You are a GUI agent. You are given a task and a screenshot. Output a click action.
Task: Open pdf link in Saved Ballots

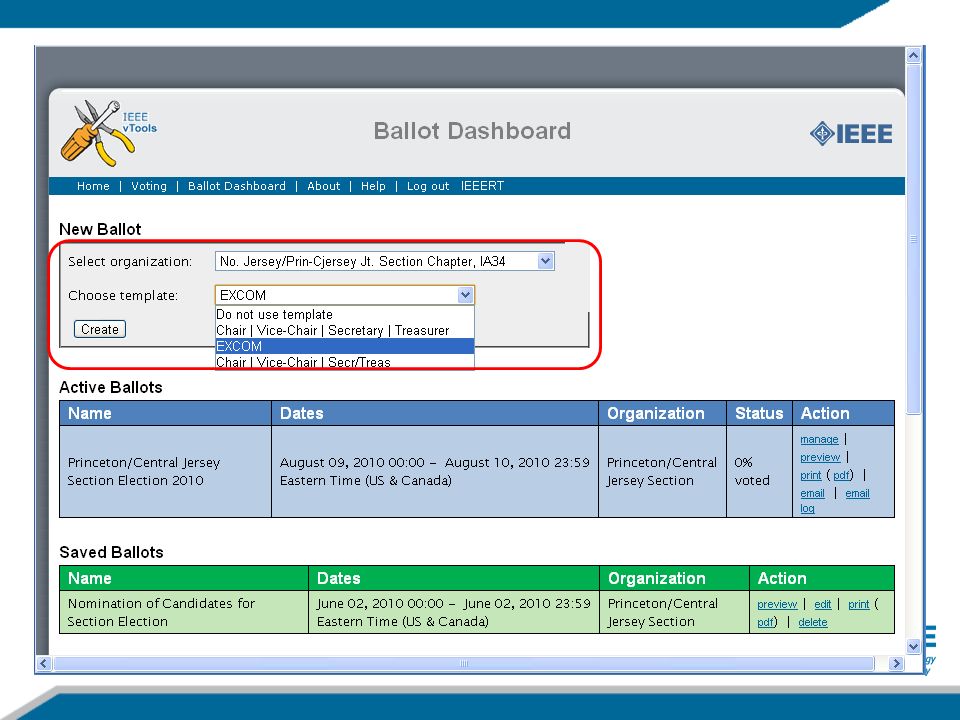coord(765,623)
